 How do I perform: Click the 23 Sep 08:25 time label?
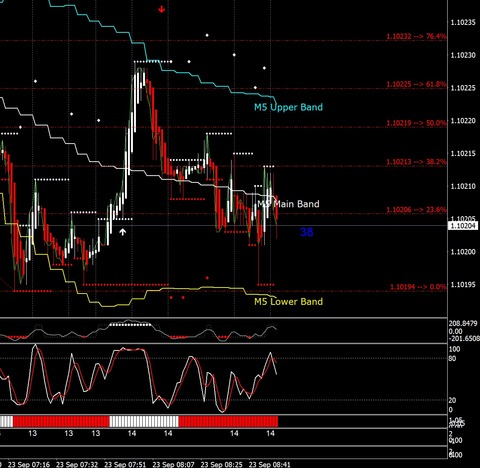[x=222, y=464]
